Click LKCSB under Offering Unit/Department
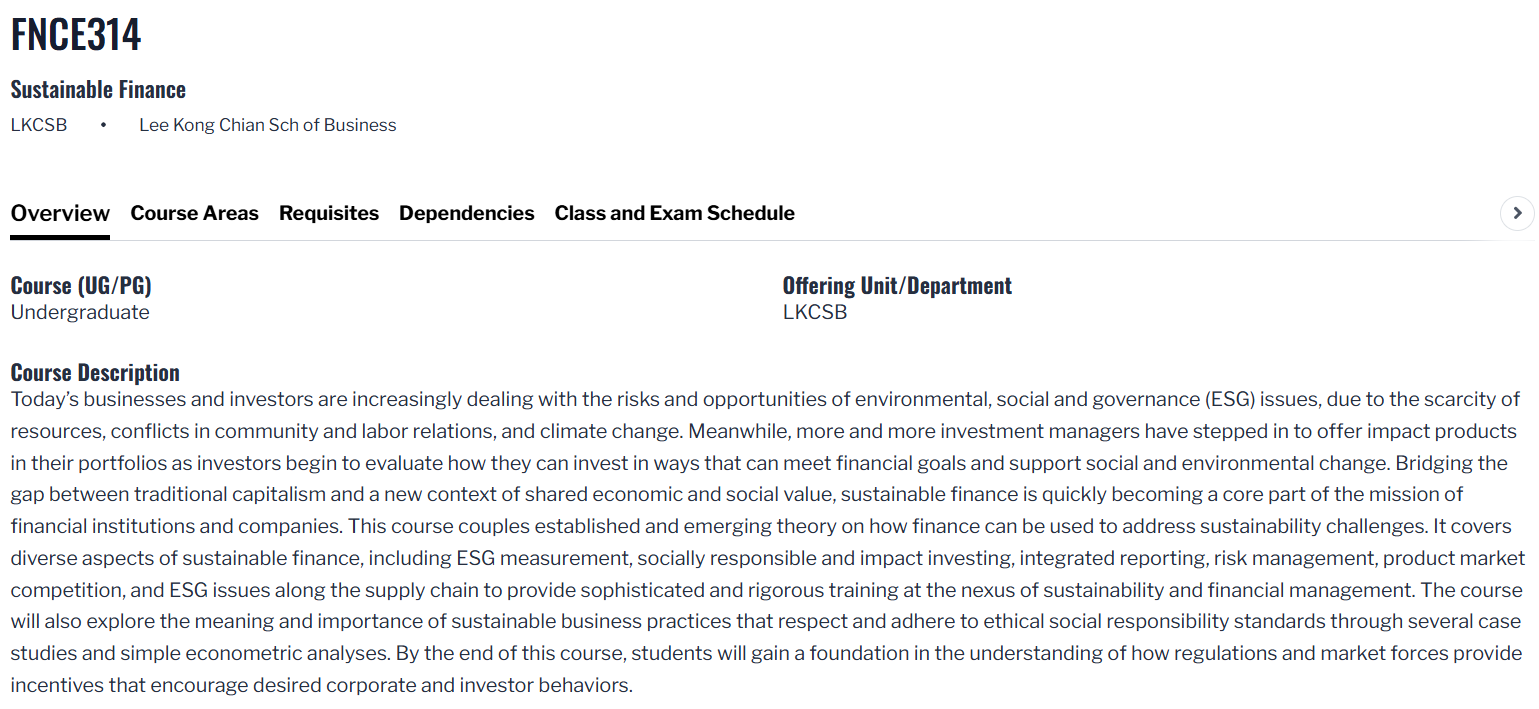Screen dimensions: 1539x709 coord(814,312)
